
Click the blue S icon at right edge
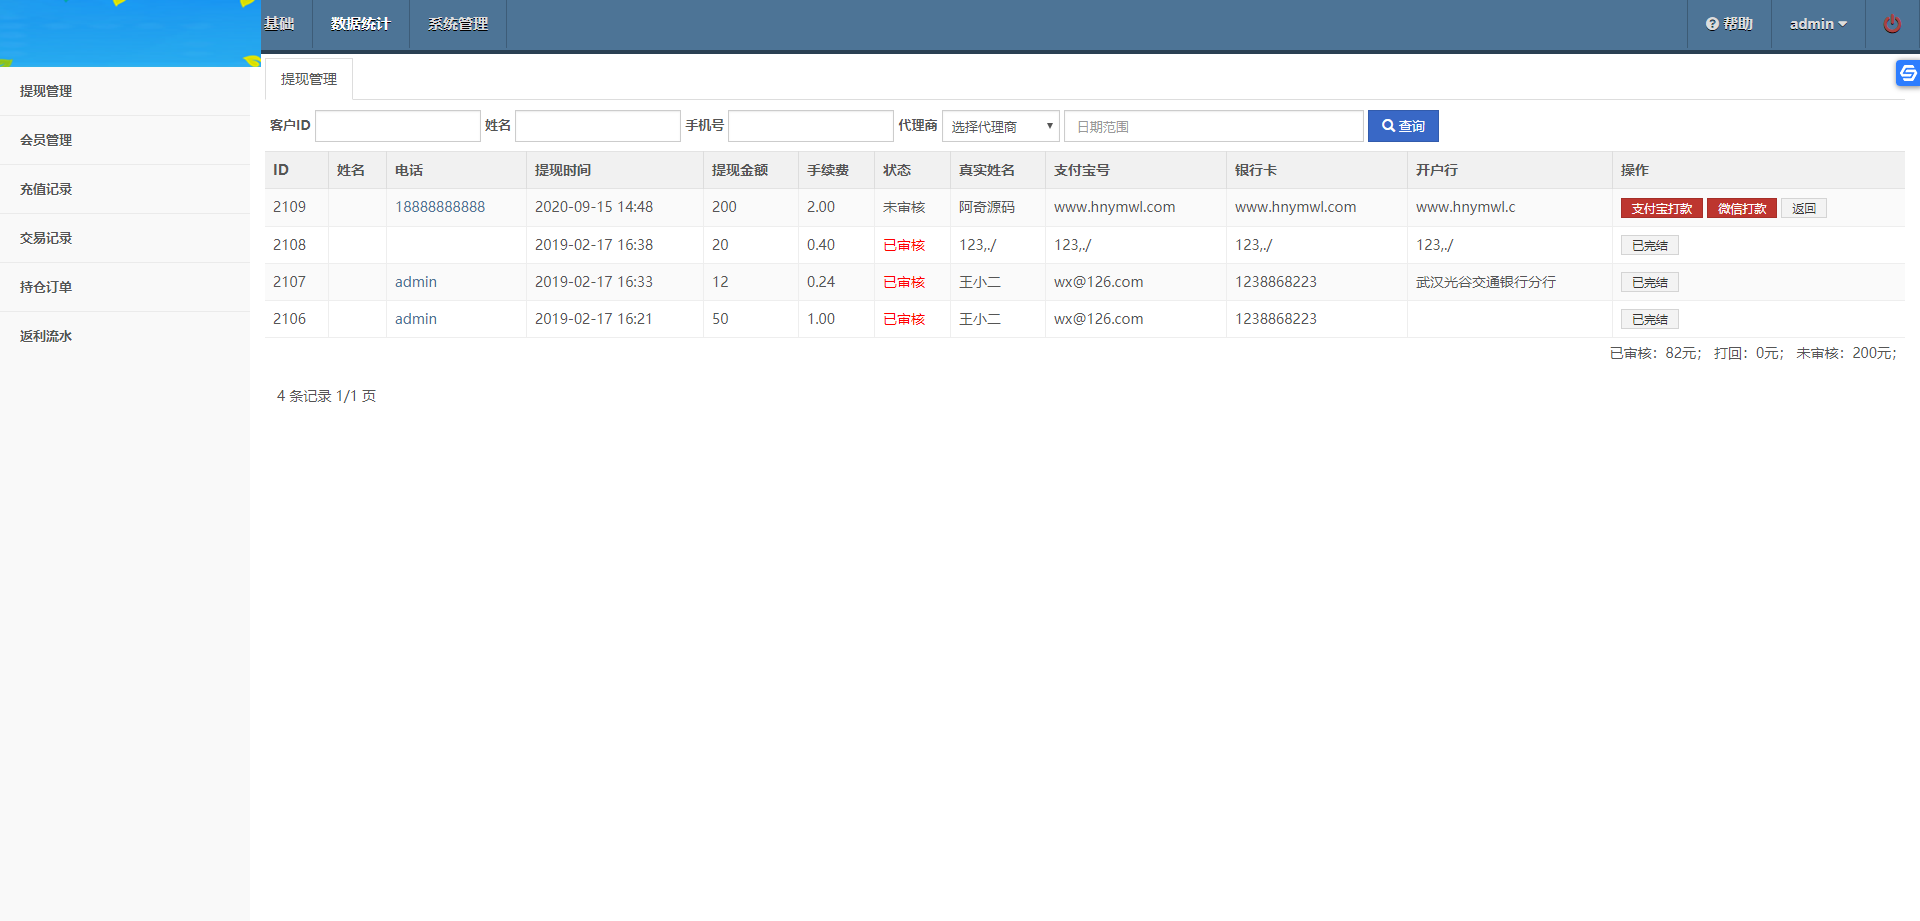1908,73
